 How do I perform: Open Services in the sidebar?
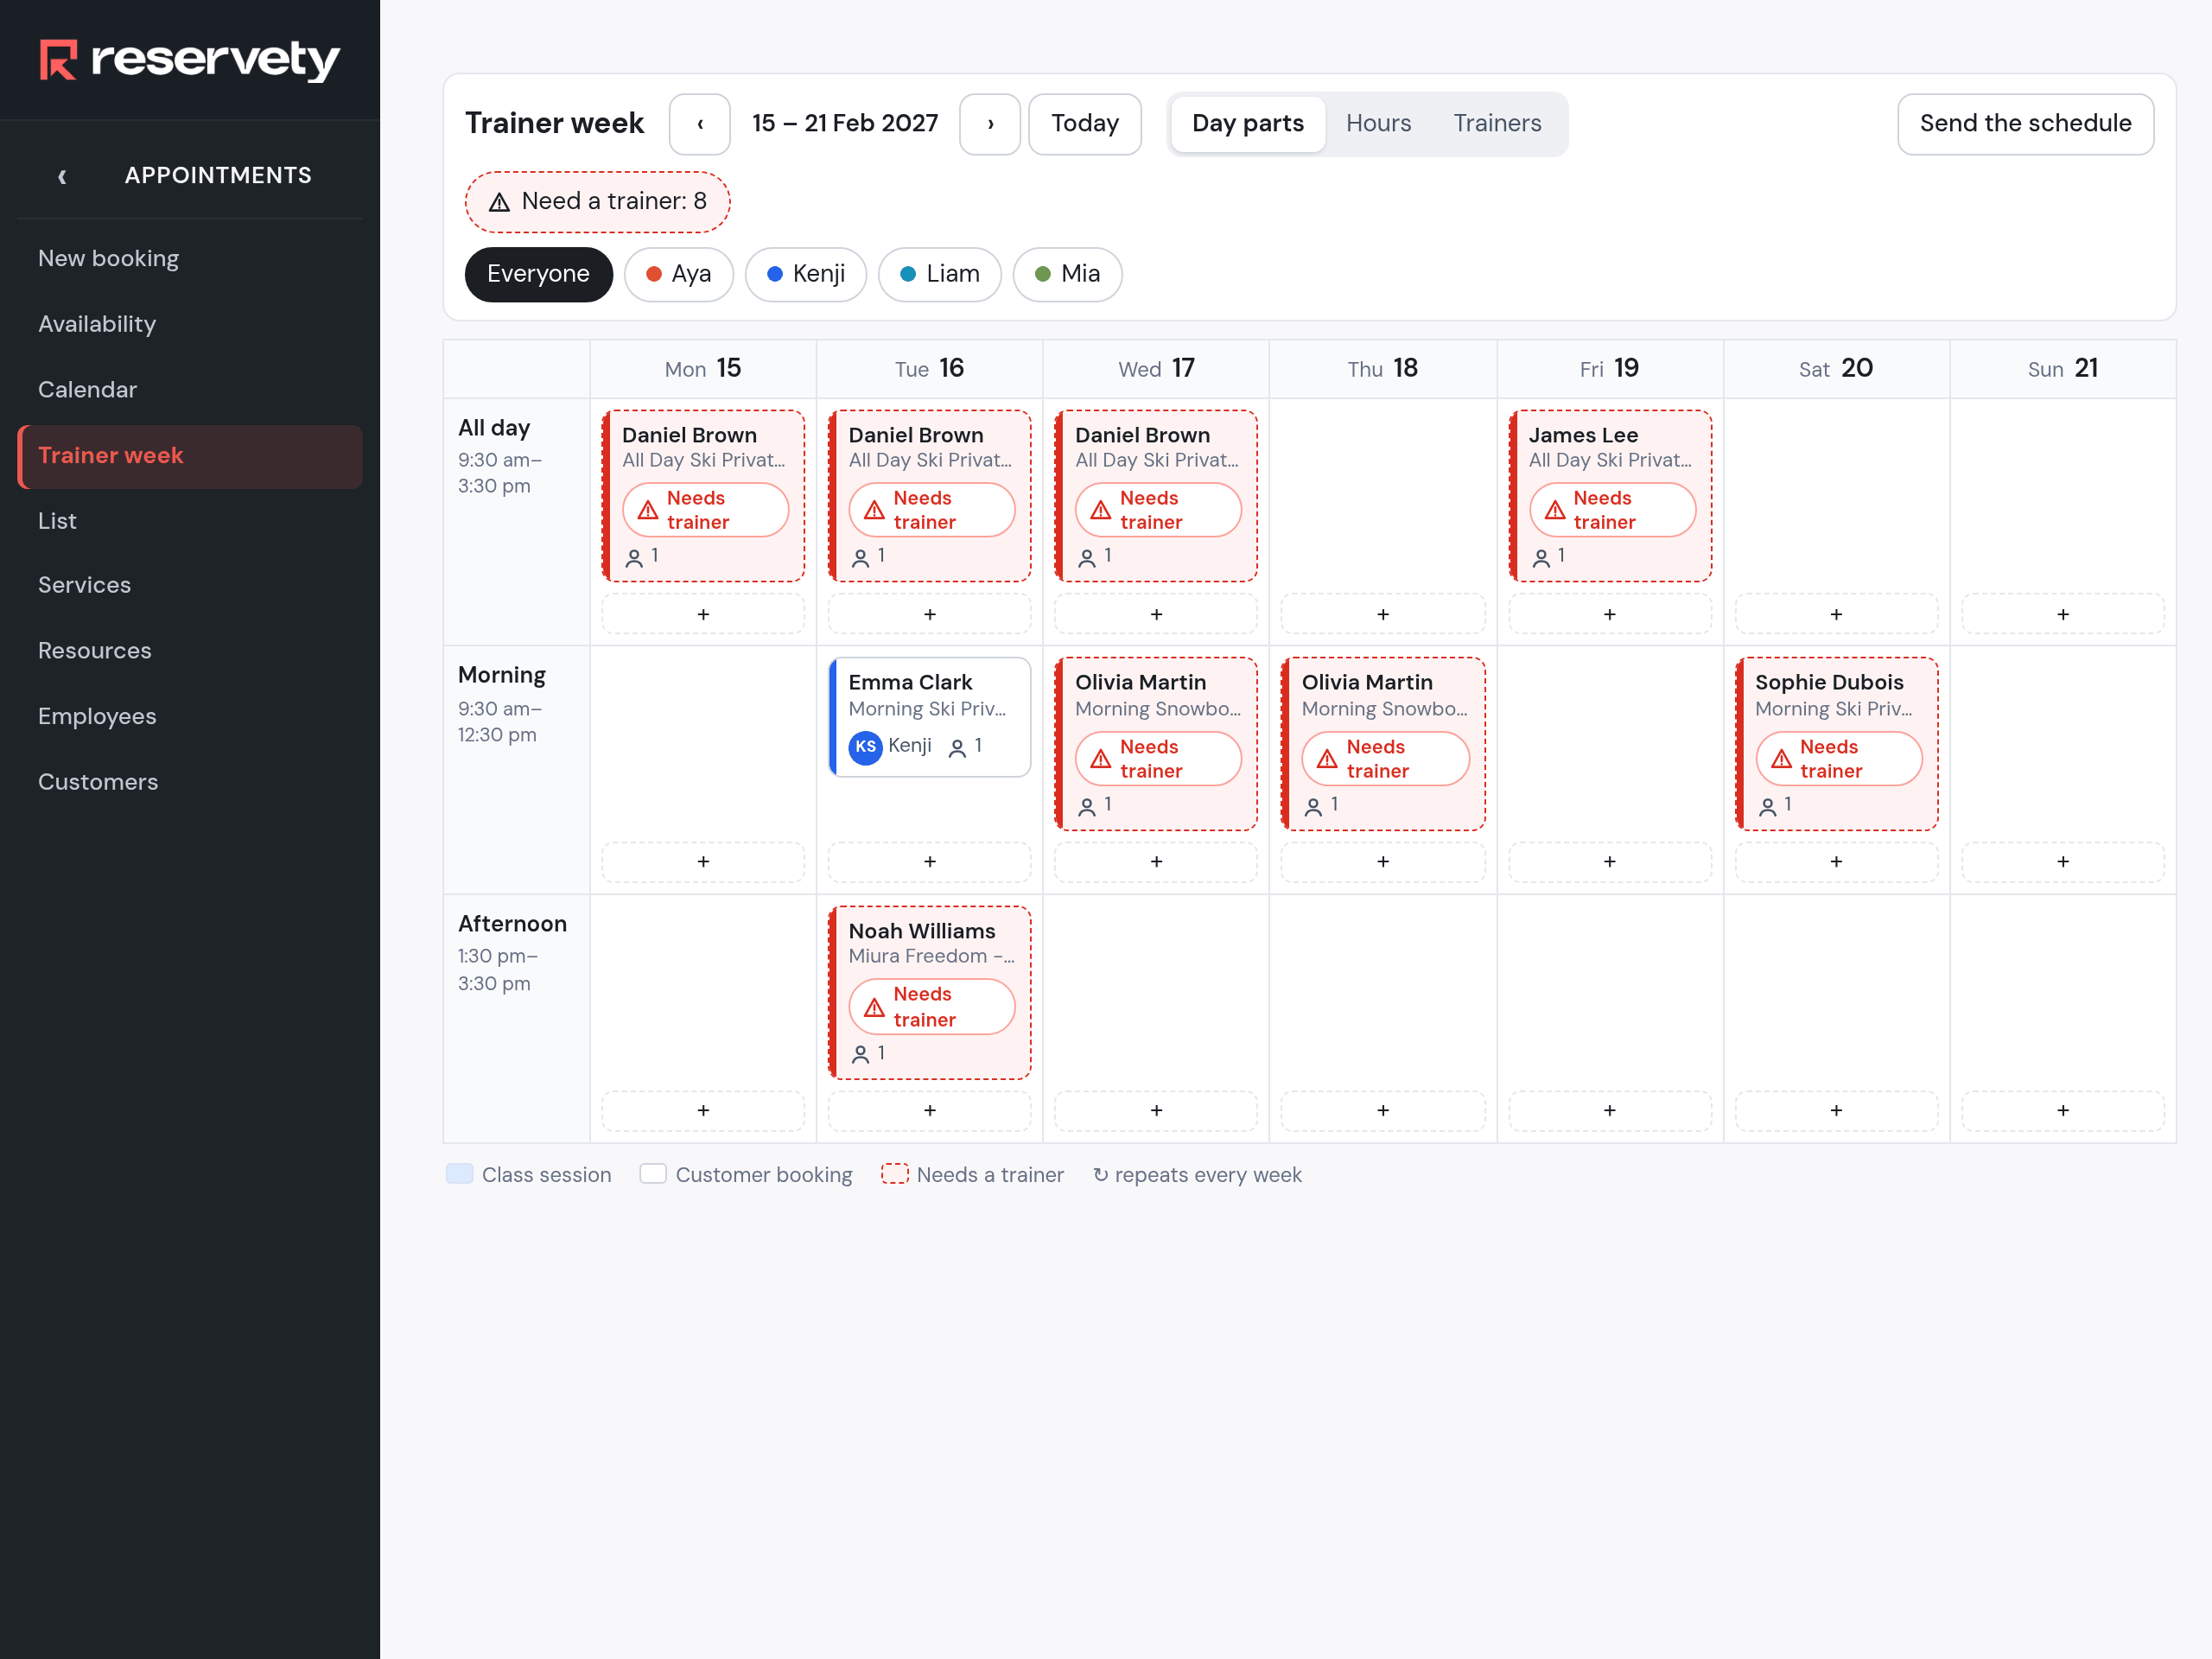(x=190, y=585)
